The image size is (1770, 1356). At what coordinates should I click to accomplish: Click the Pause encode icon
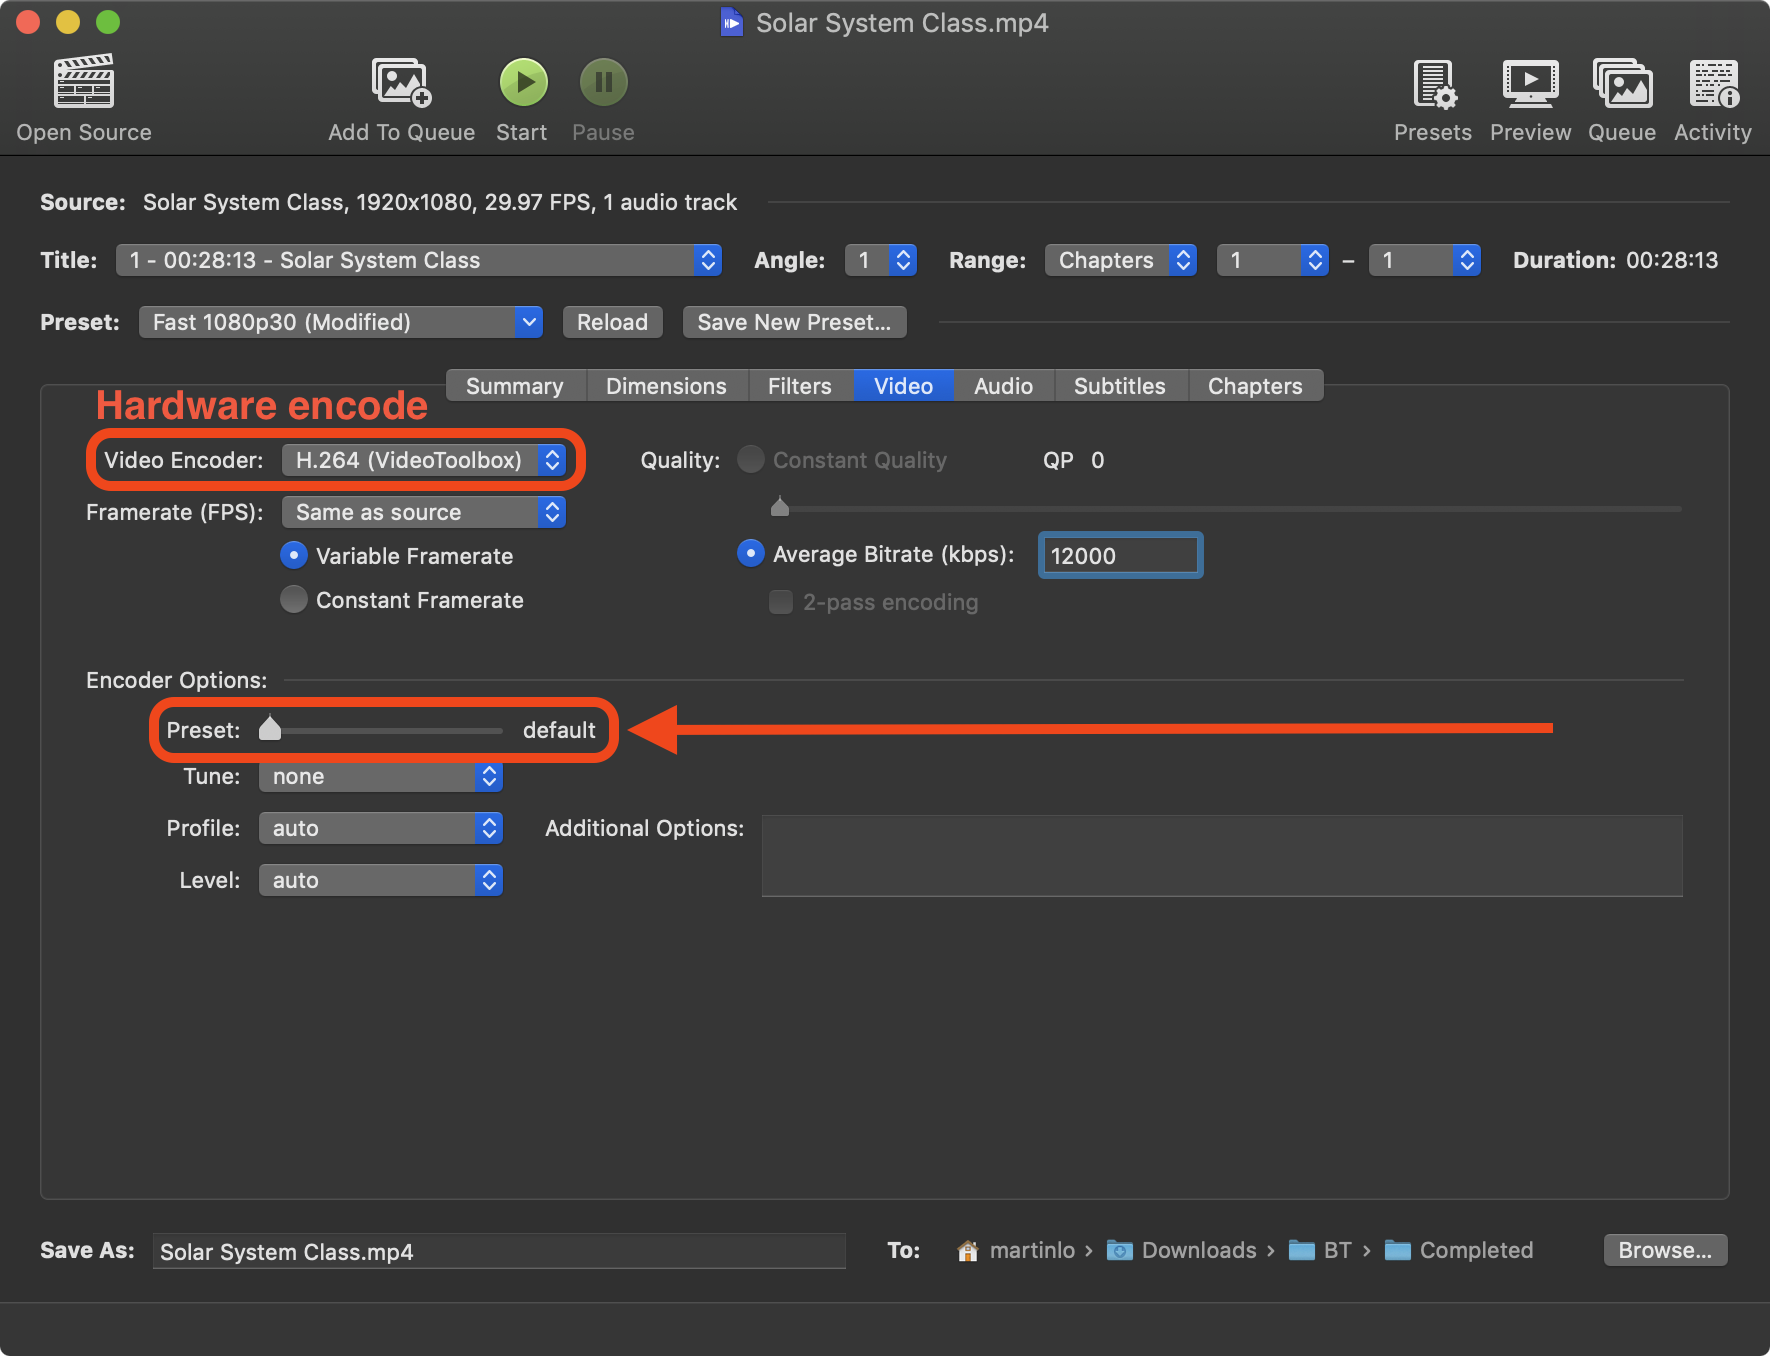pos(603,82)
